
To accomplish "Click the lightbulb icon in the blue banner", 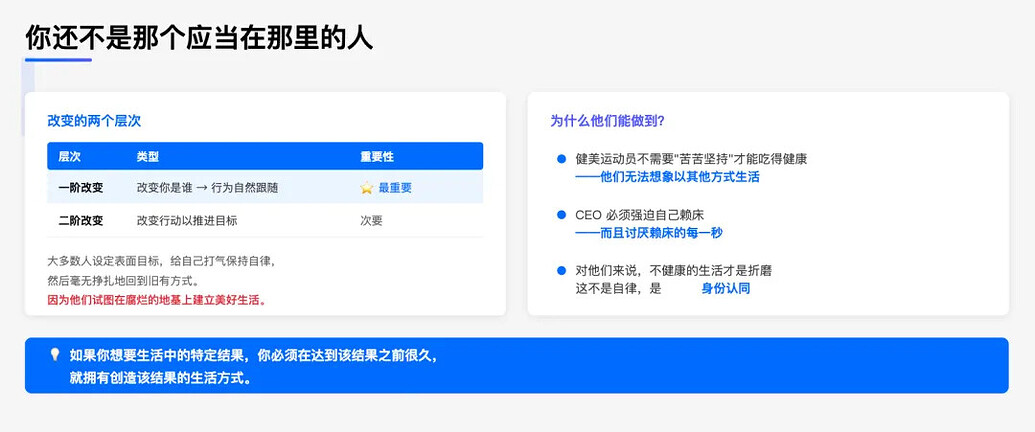I will coord(55,355).
